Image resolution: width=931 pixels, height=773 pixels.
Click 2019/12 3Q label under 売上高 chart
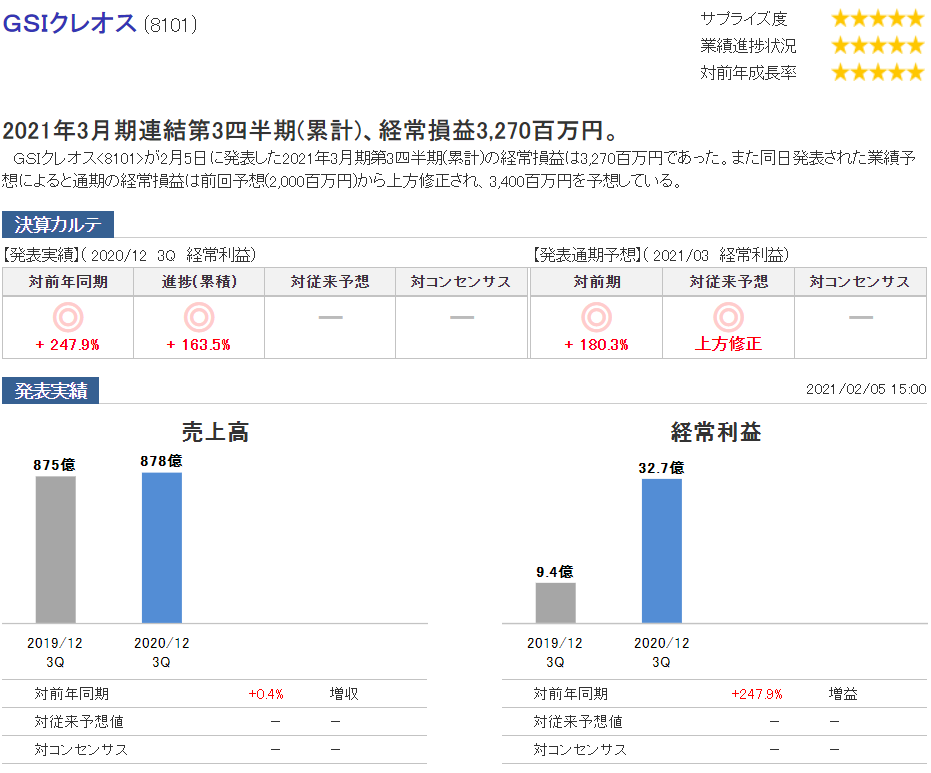[x=55, y=652]
